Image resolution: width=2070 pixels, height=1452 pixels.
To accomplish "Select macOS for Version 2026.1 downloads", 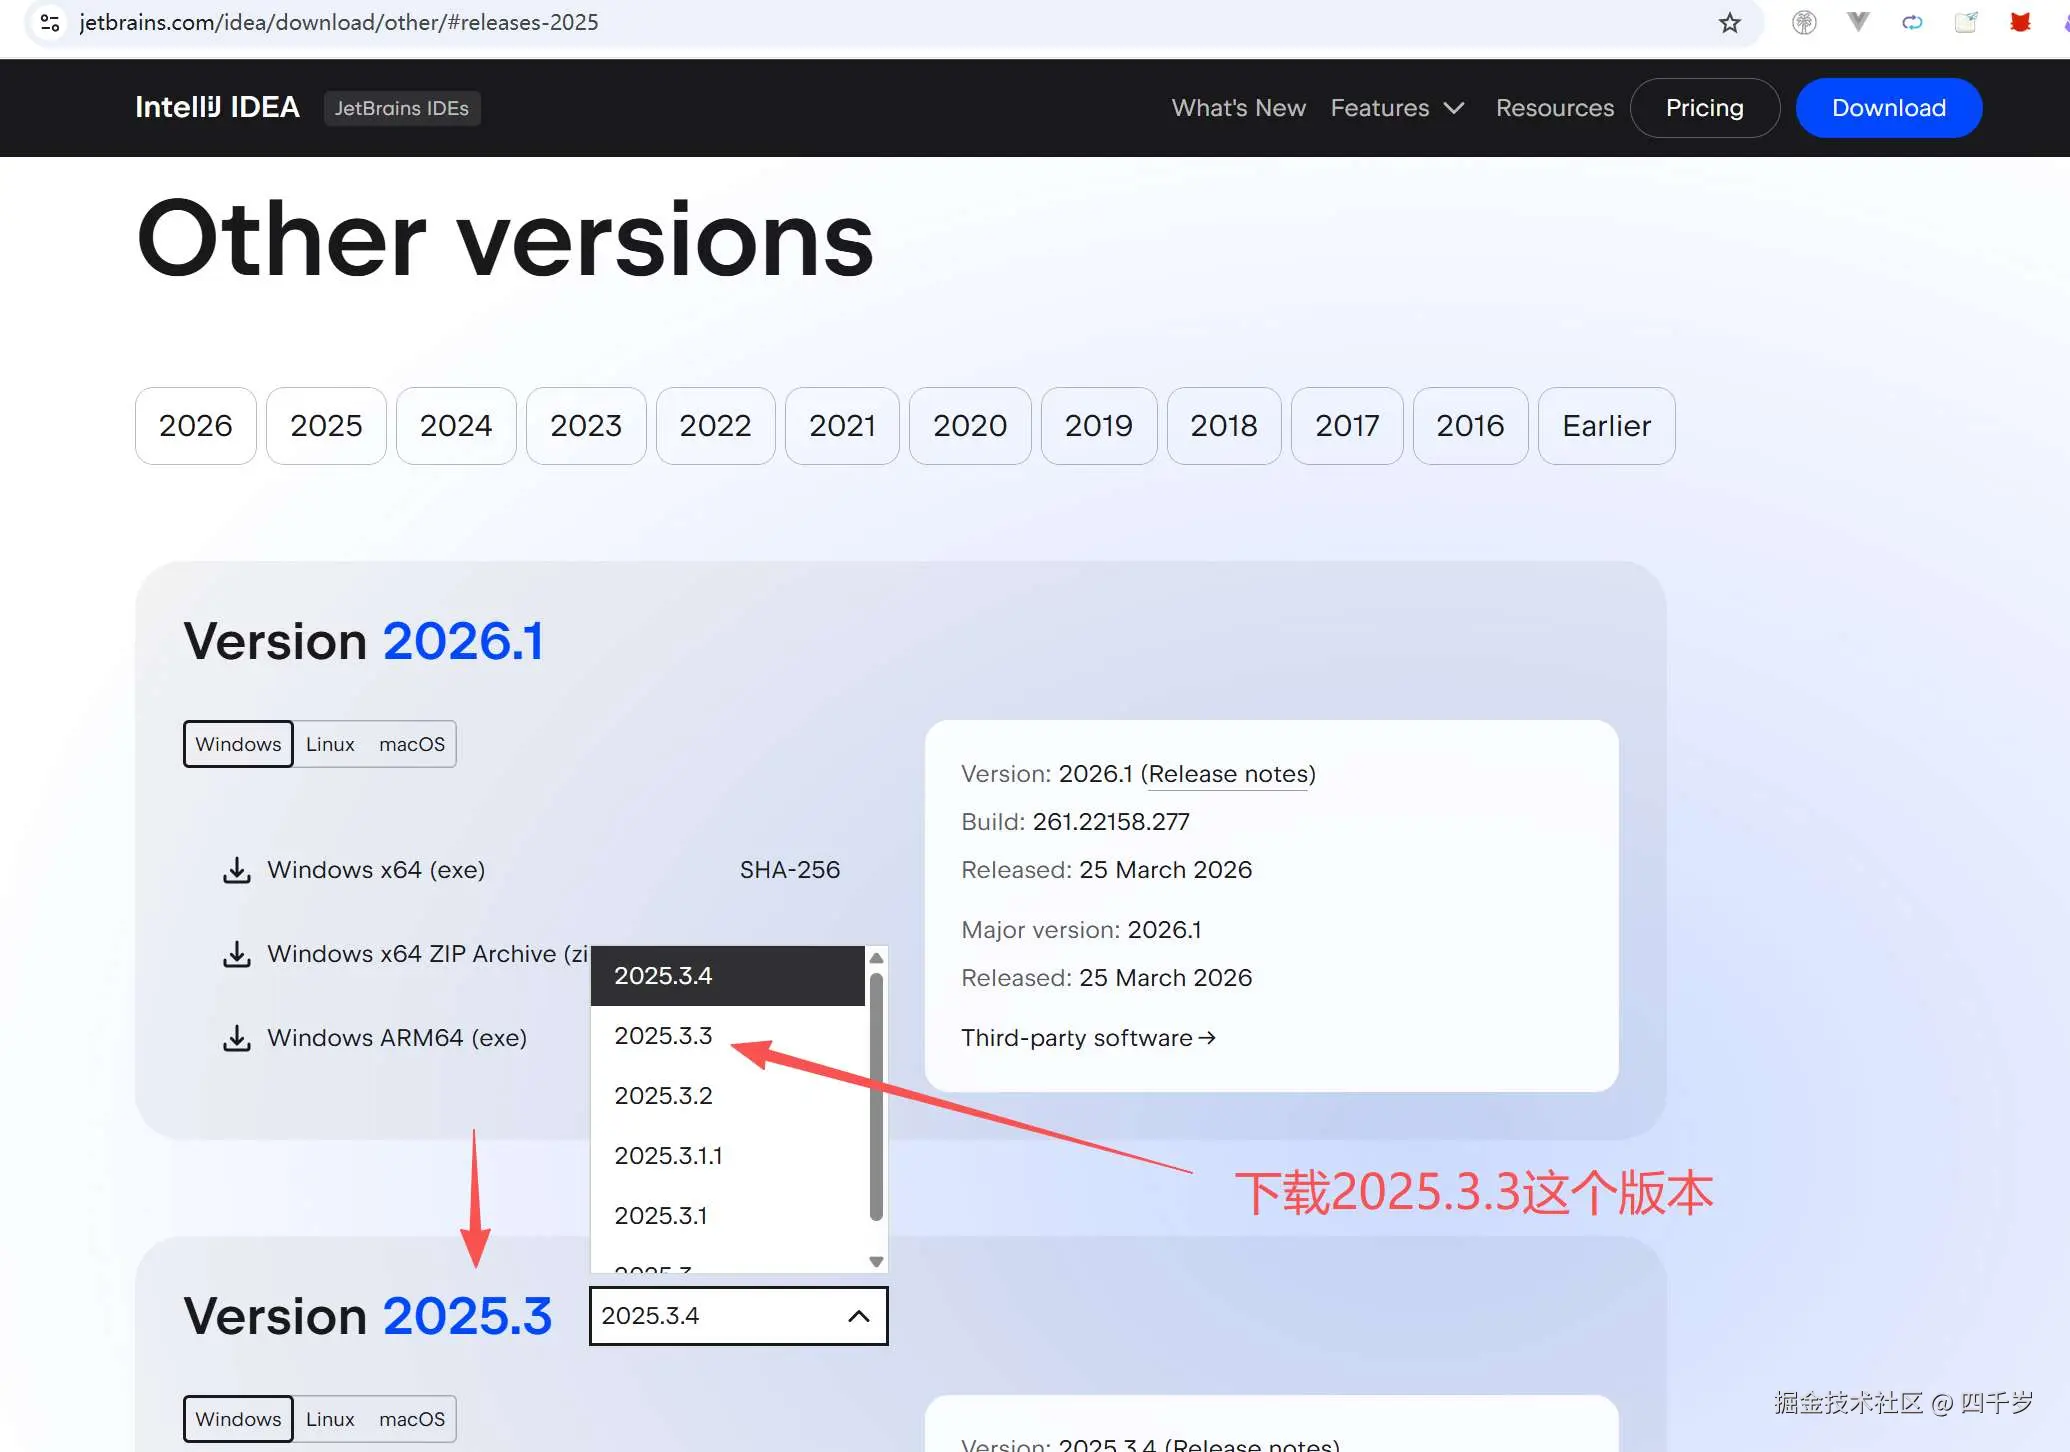I will point(412,743).
